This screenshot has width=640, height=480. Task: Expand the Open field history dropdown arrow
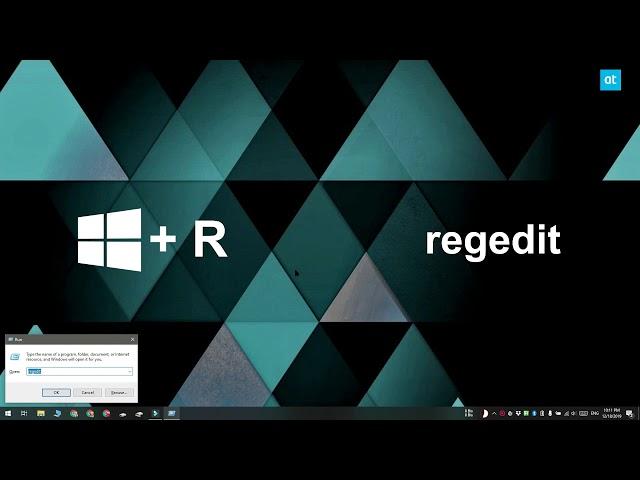[130, 371]
